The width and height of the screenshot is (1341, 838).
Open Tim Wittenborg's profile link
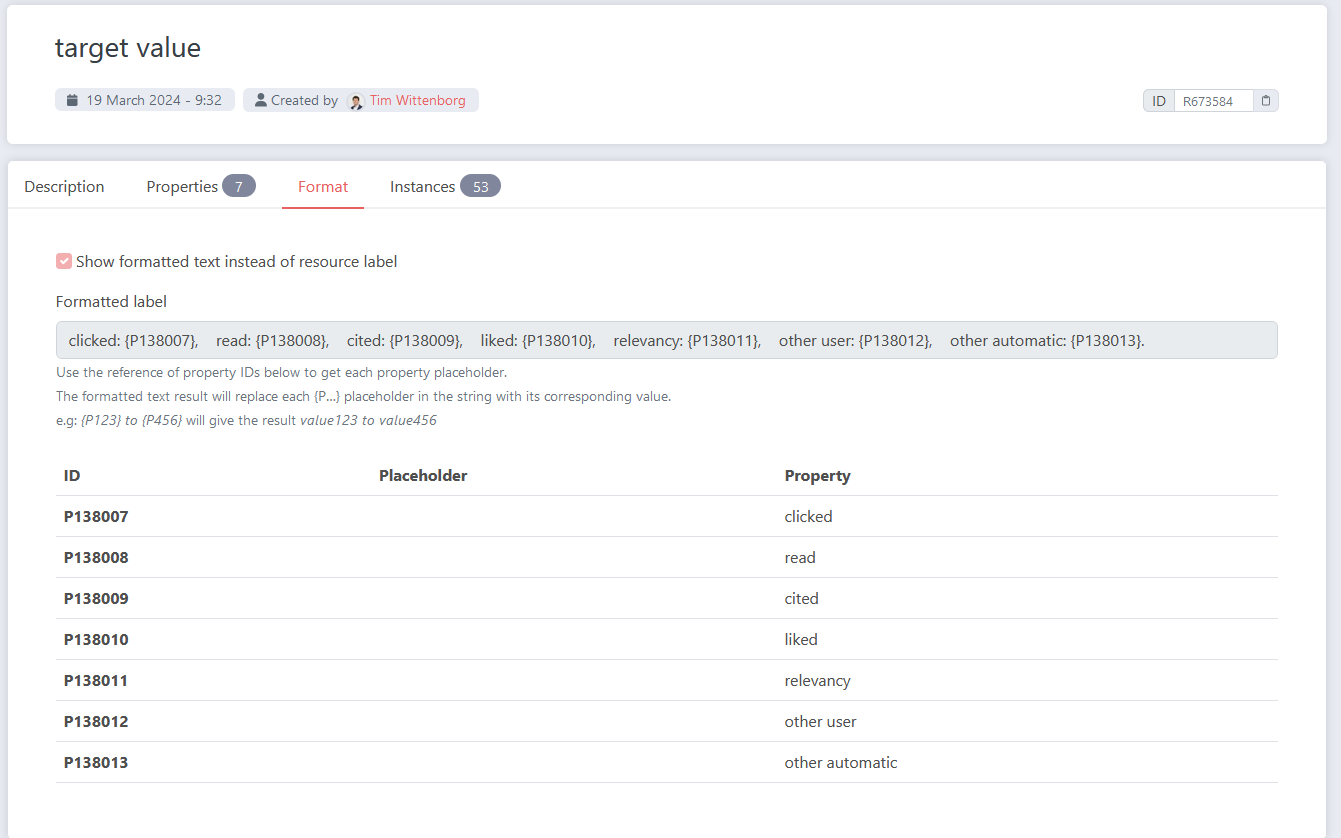click(417, 100)
